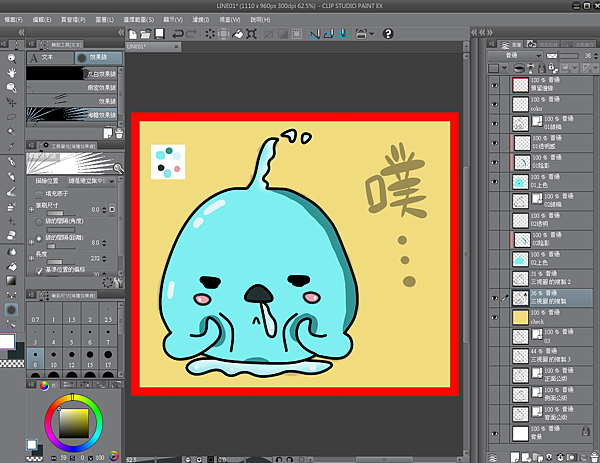This screenshot has width=600, height=463.
Task: Uncheck the 基準位置的偏移 checkbox
Action: tap(40, 270)
